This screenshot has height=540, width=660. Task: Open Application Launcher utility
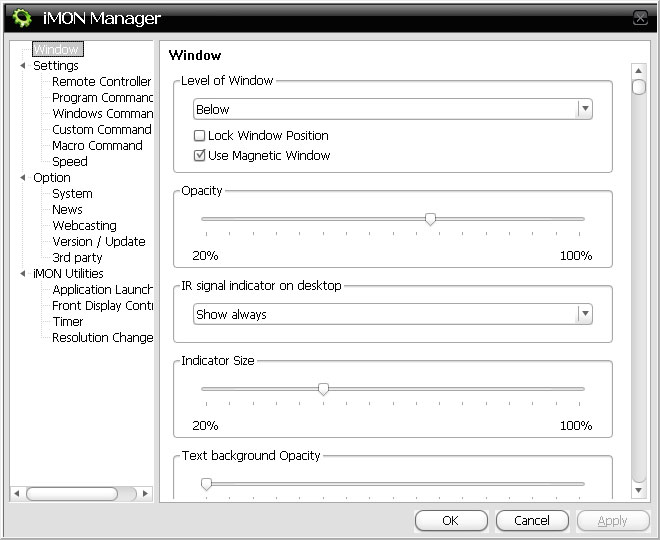102,290
